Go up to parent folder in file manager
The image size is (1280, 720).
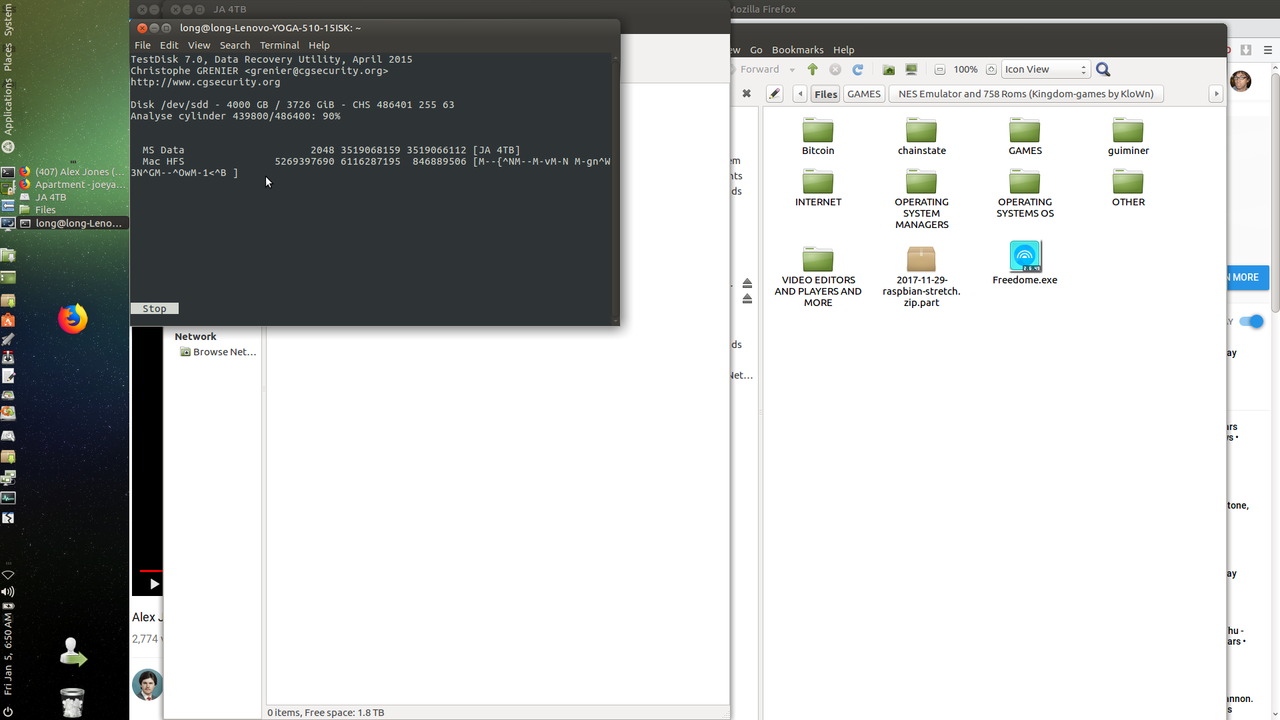[x=812, y=70]
